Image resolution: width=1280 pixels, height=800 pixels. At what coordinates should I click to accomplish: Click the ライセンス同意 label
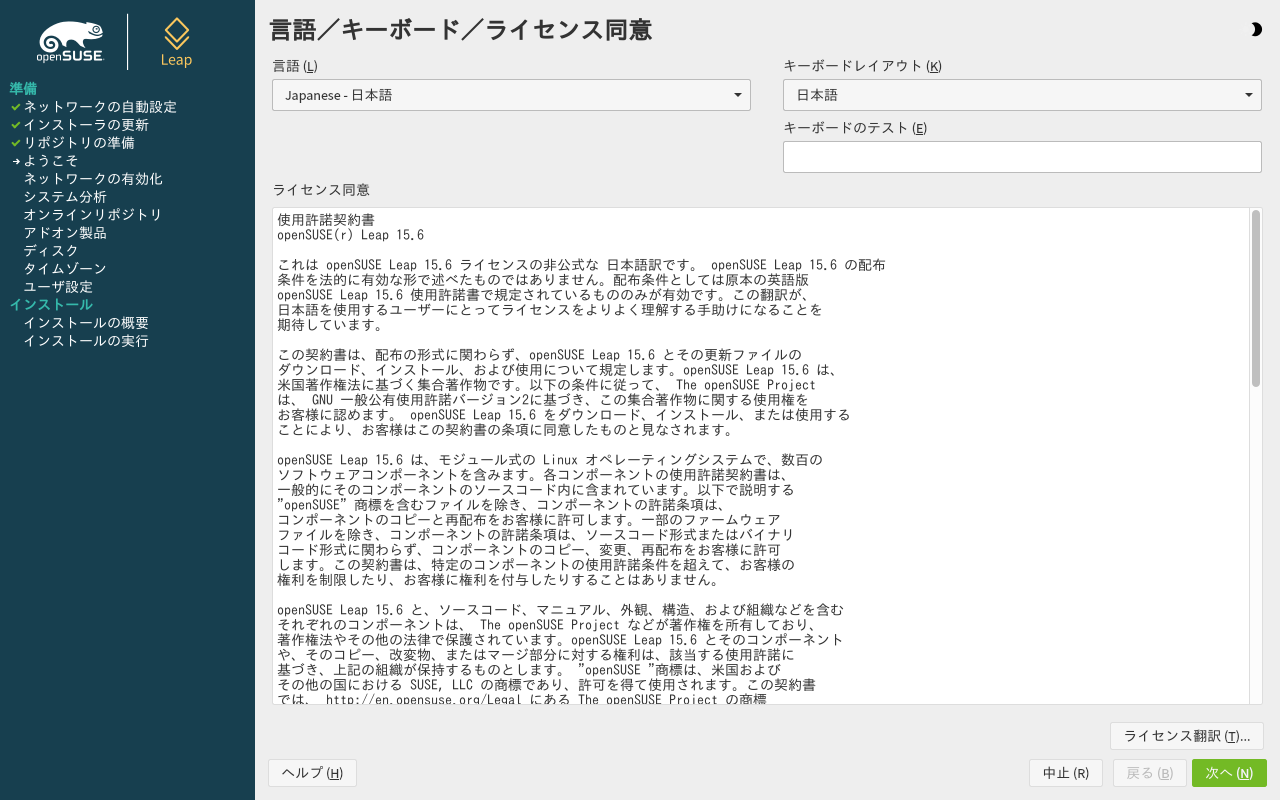[321, 189]
